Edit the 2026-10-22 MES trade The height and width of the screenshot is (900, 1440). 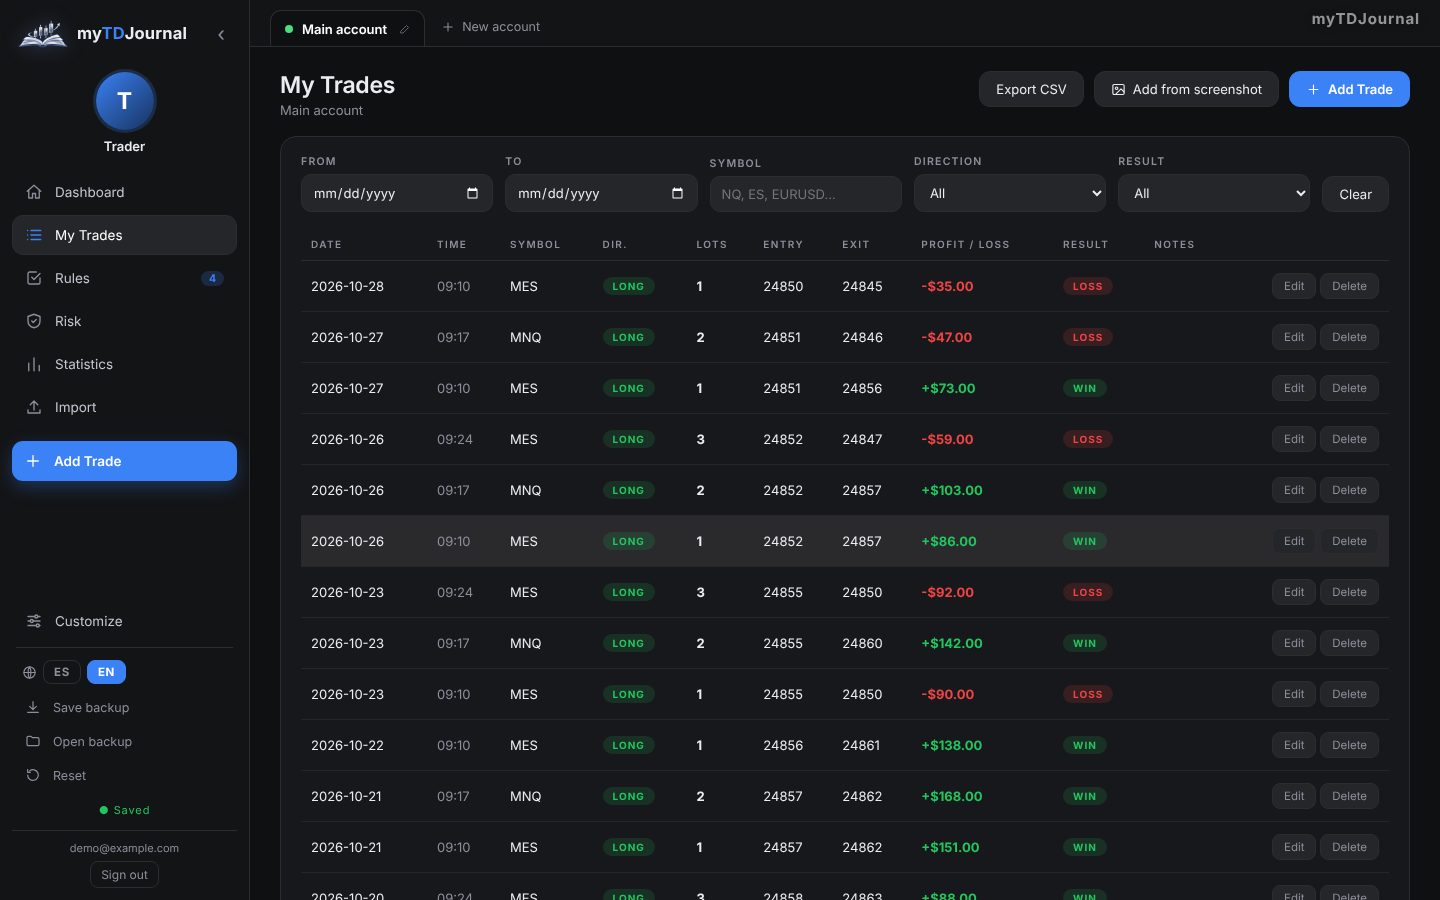click(1294, 745)
